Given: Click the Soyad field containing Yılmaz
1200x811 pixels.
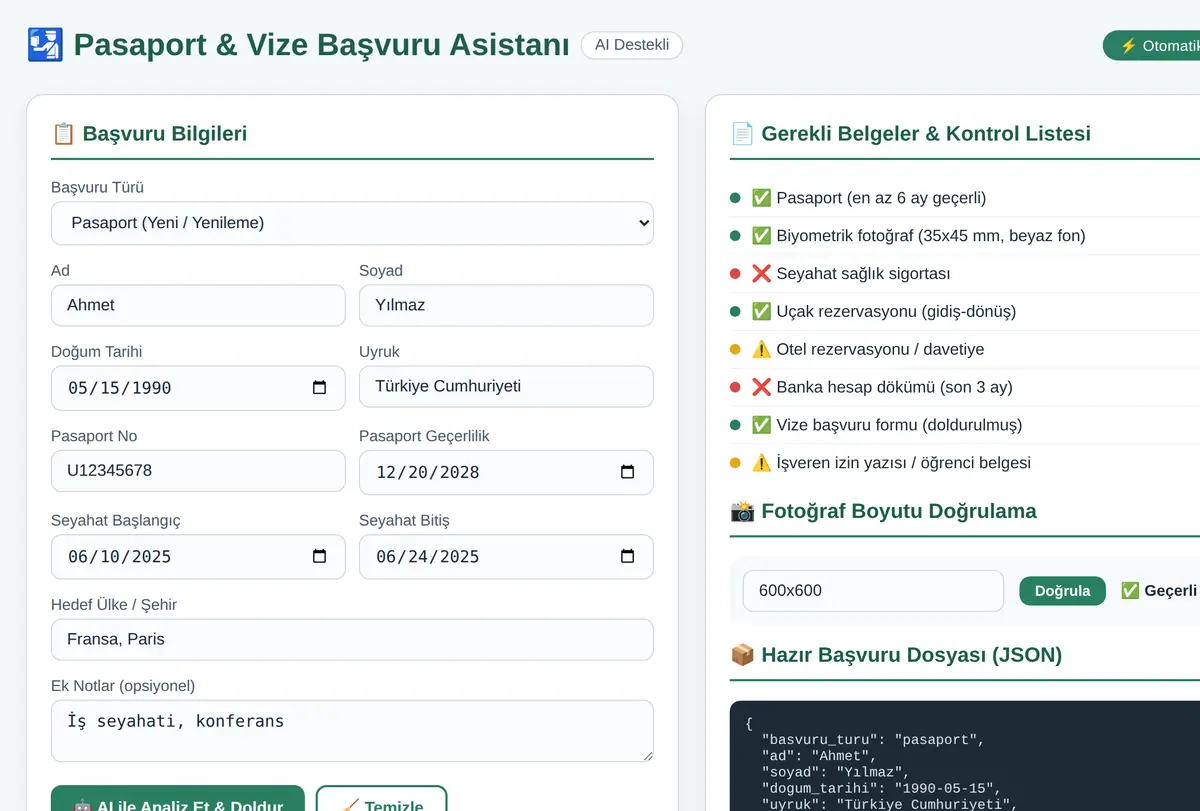Looking at the screenshot, I should tap(506, 305).
